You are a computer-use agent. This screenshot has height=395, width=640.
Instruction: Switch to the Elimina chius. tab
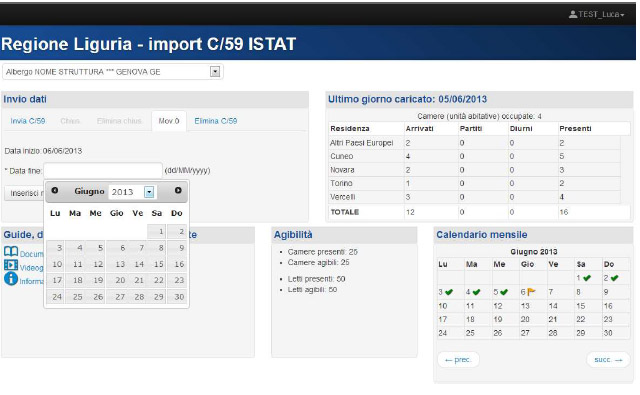pyautogui.click(x=119, y=121)
